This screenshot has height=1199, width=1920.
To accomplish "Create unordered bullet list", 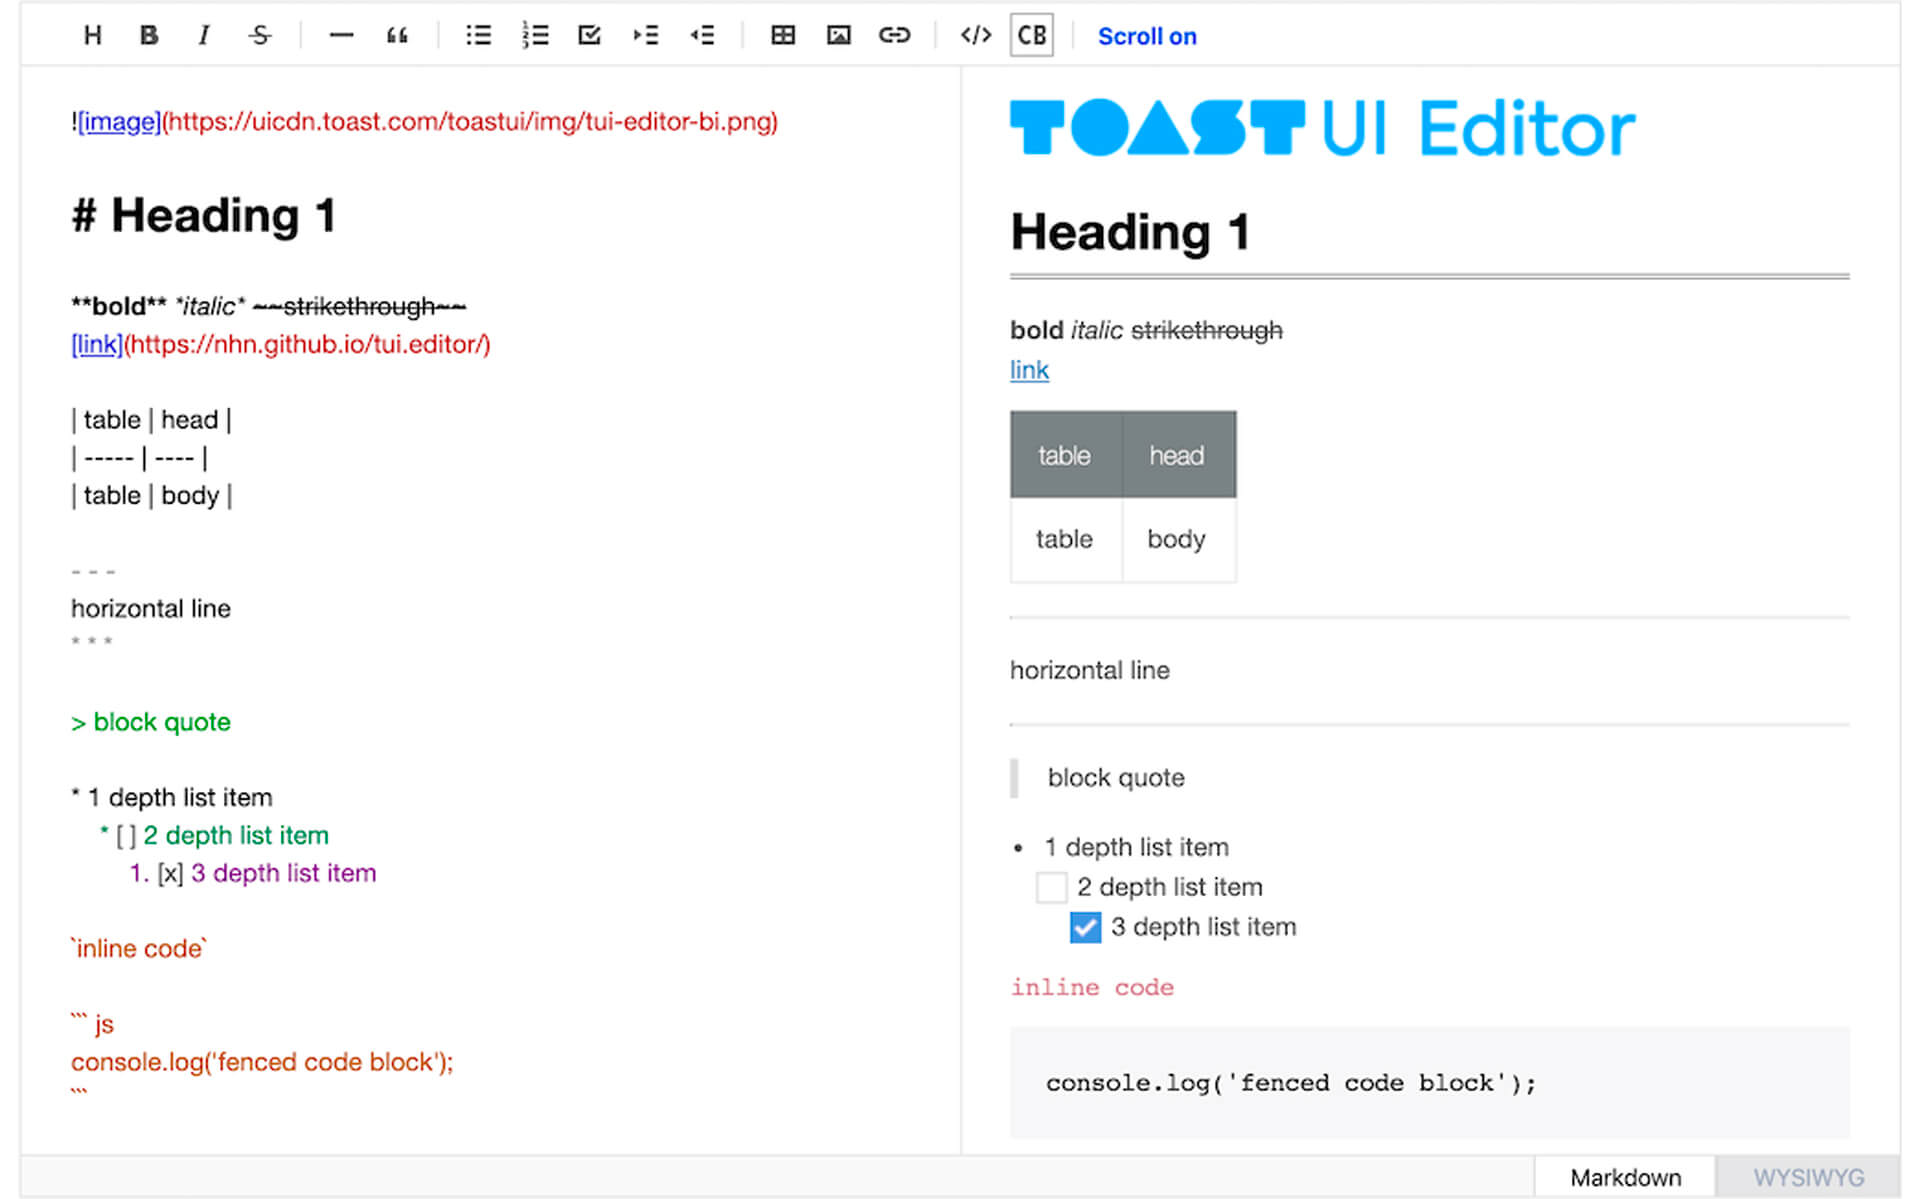I will coord(478,36).
